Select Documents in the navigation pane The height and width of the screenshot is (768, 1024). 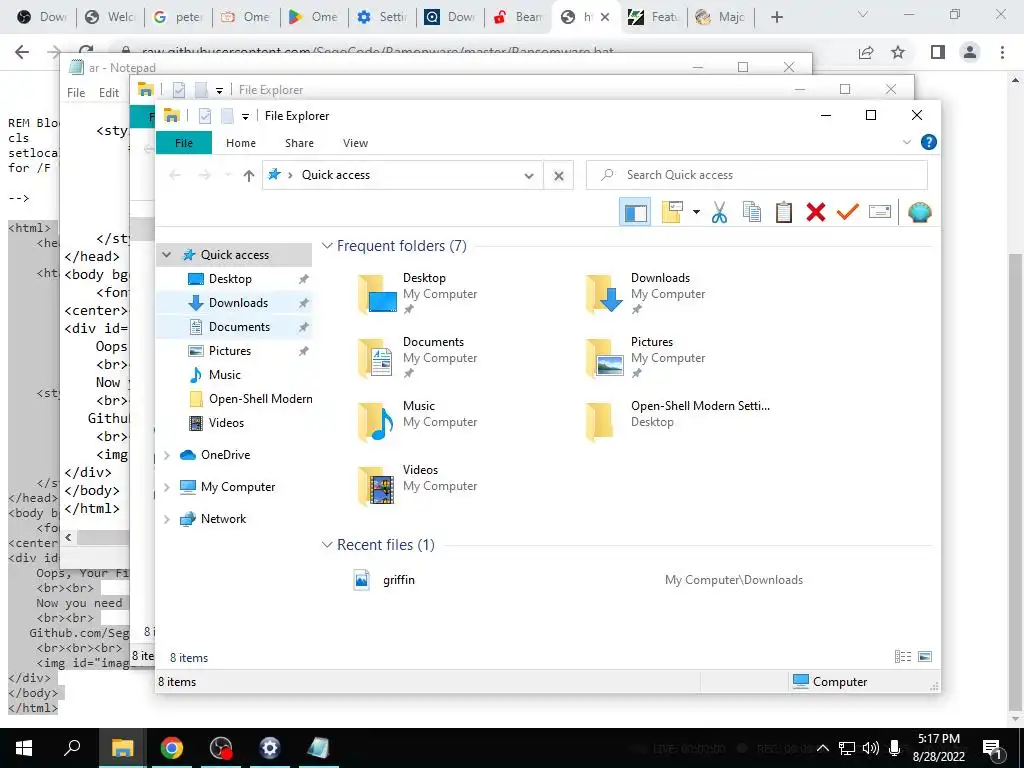coord(239,327)
